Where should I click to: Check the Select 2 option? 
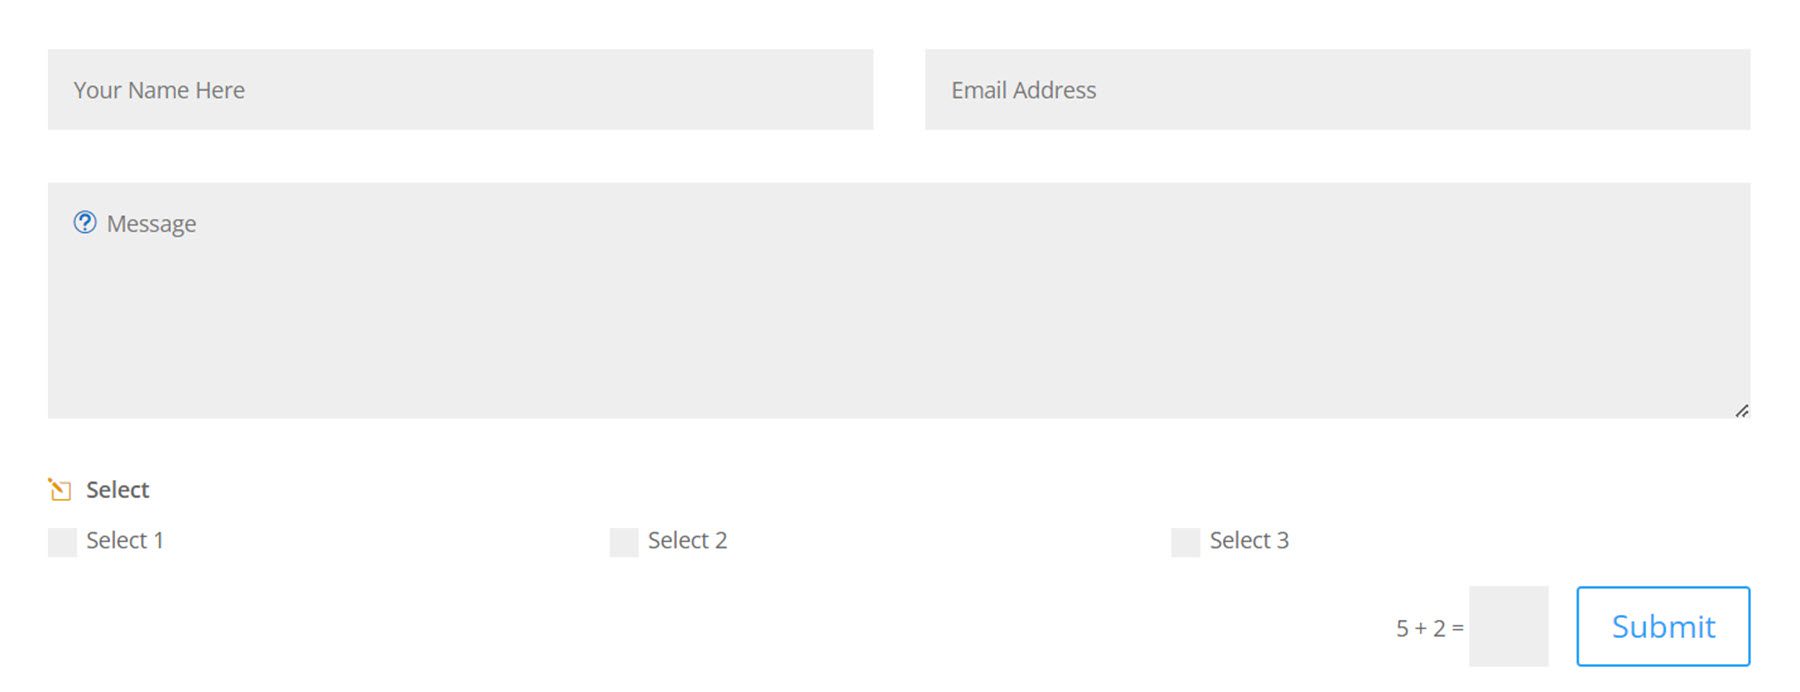pos(623,541)
